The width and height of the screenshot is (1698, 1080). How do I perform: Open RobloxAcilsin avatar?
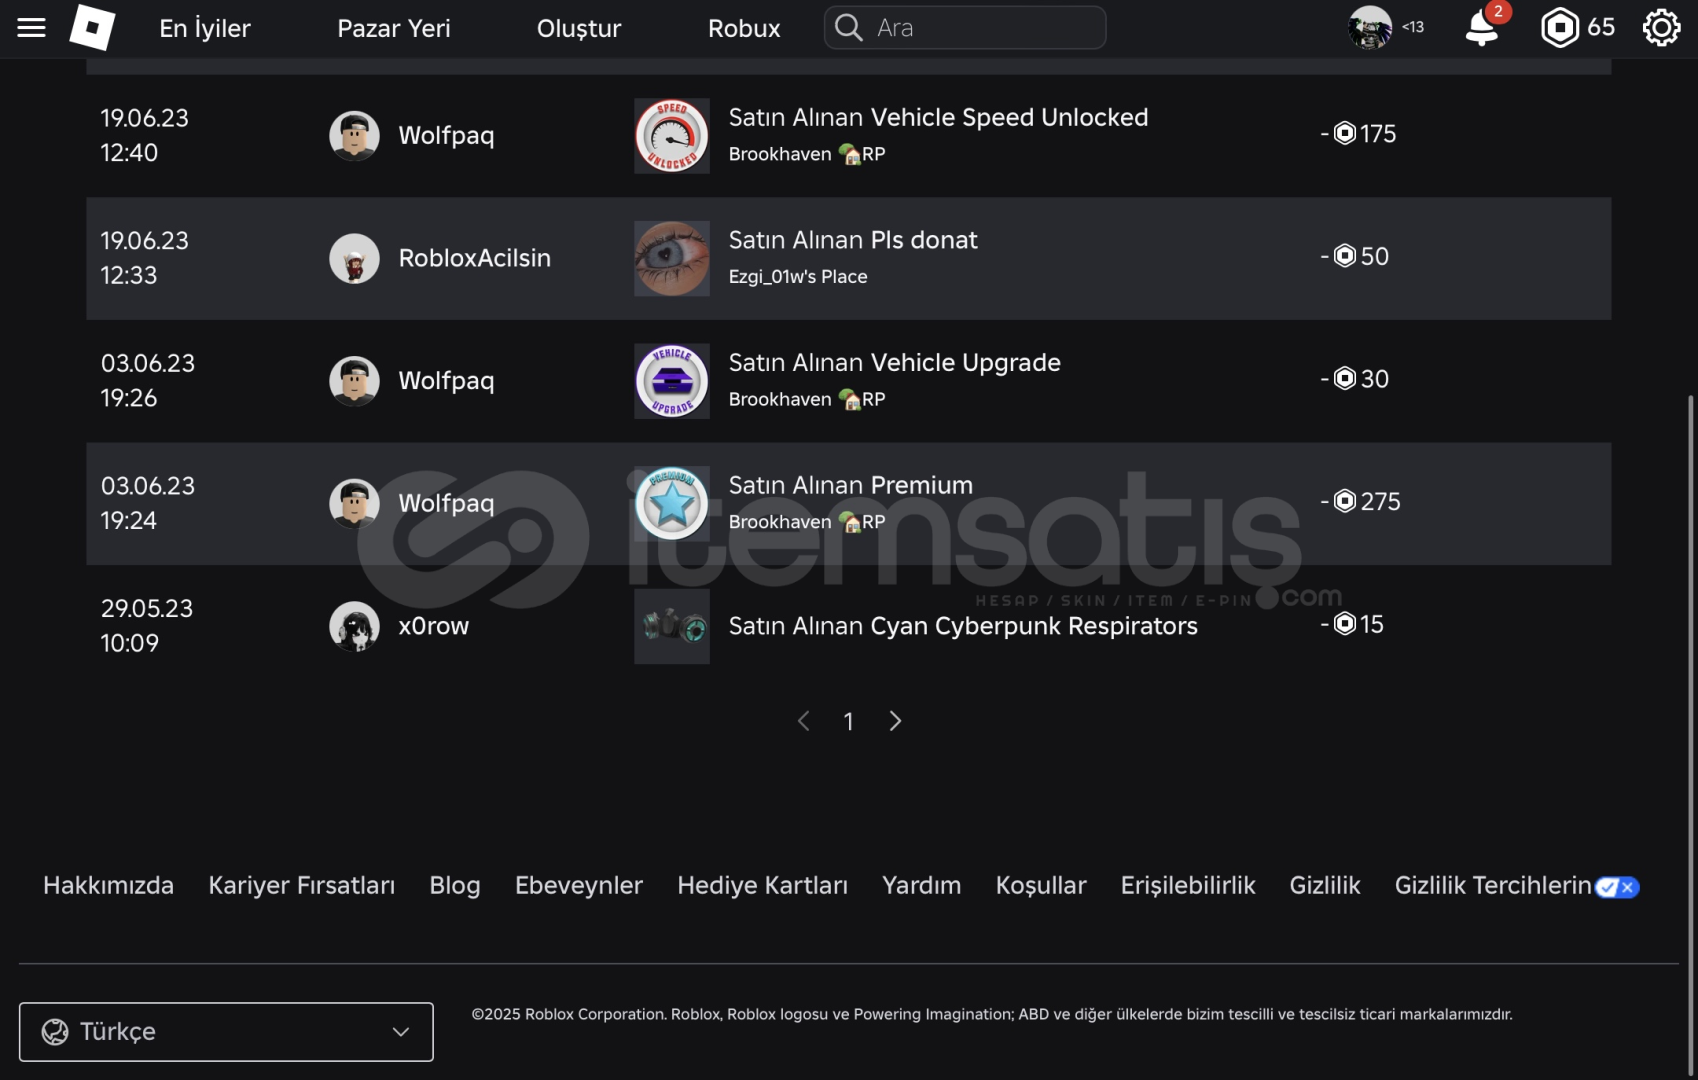(354, 258)
